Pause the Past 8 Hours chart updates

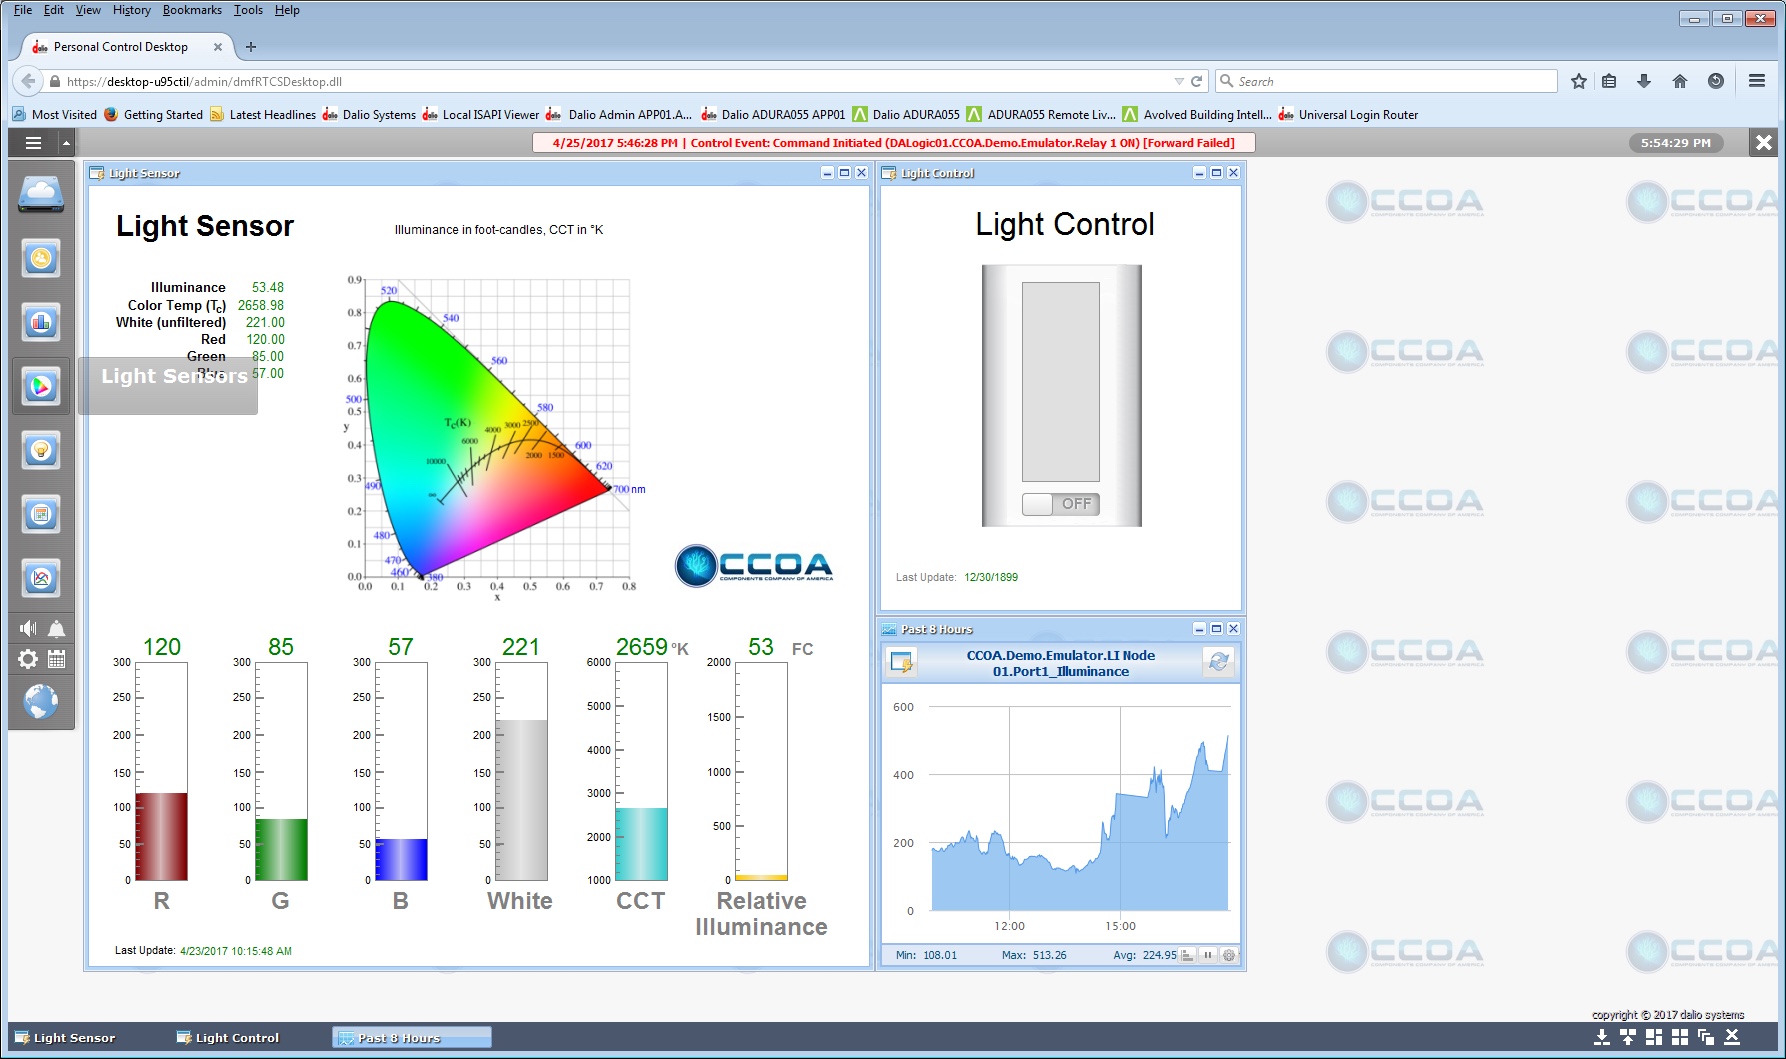(1208, 955)
